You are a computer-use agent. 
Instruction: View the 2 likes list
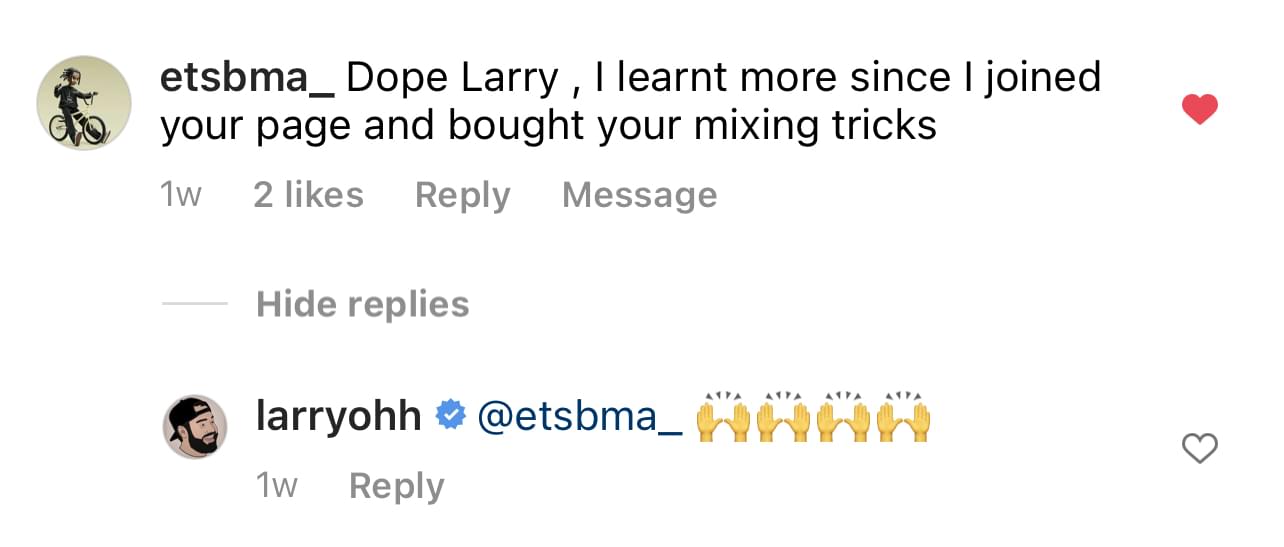308,195
